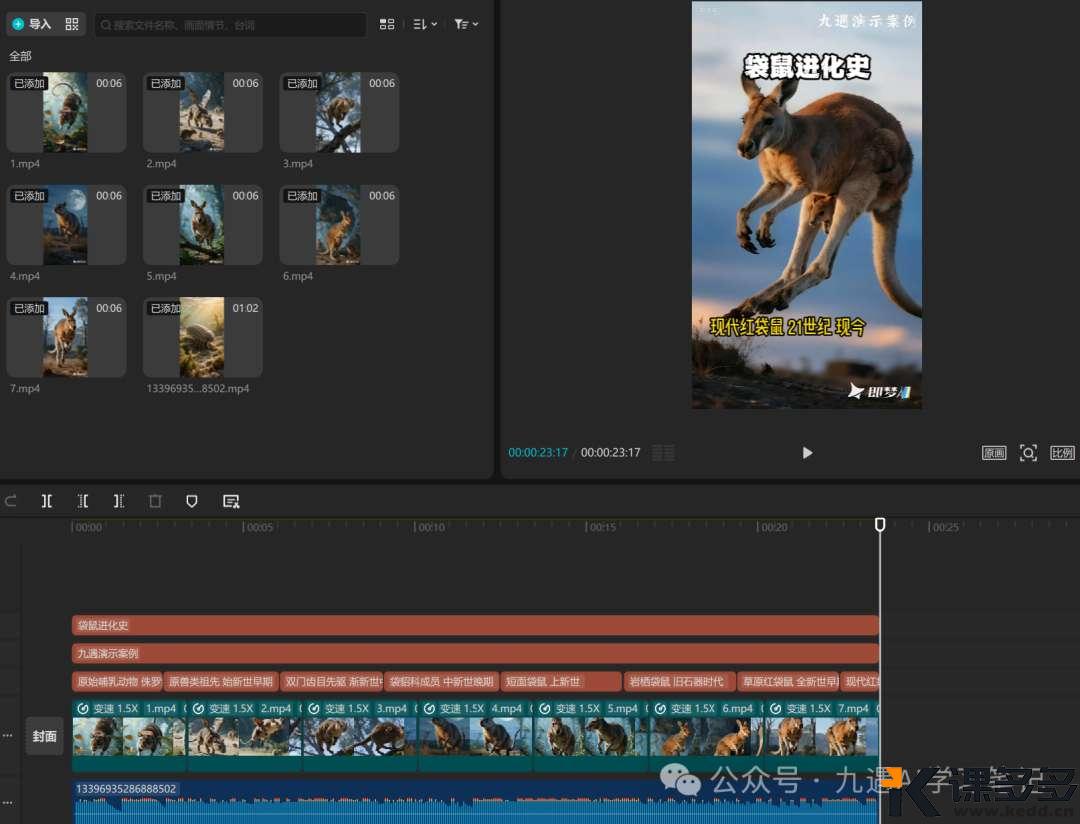This screenshot has height=824, width=1080.
Task: Play the preview video
Action: [x=807, y=453]
